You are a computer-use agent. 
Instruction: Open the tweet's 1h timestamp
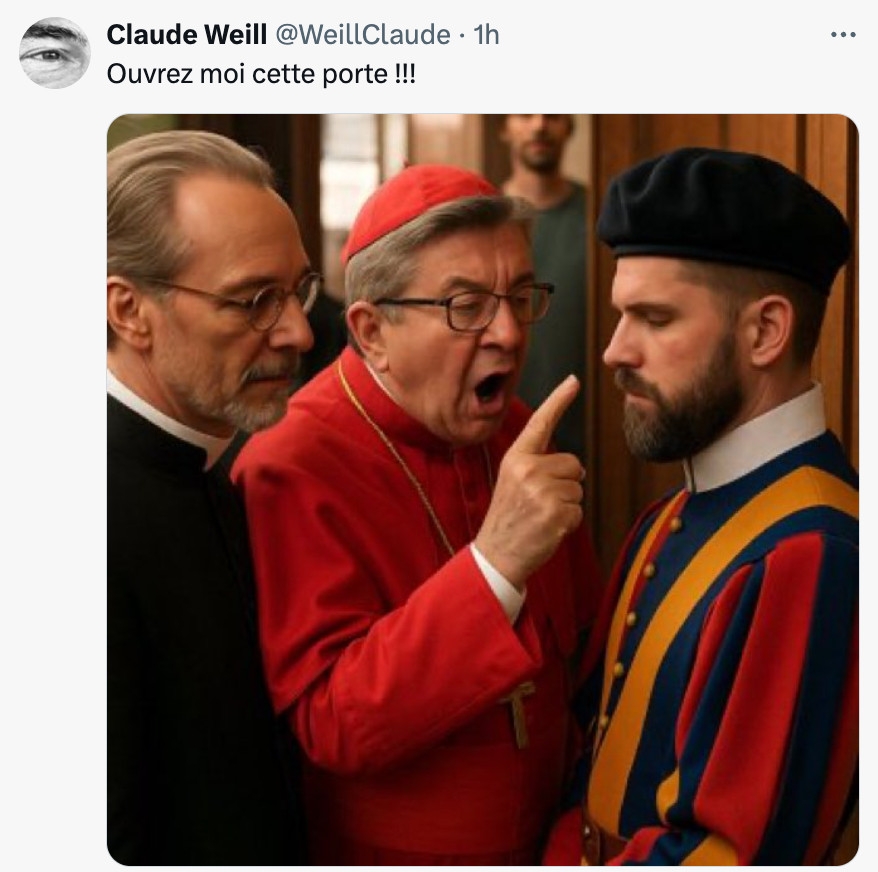point(486,35)
